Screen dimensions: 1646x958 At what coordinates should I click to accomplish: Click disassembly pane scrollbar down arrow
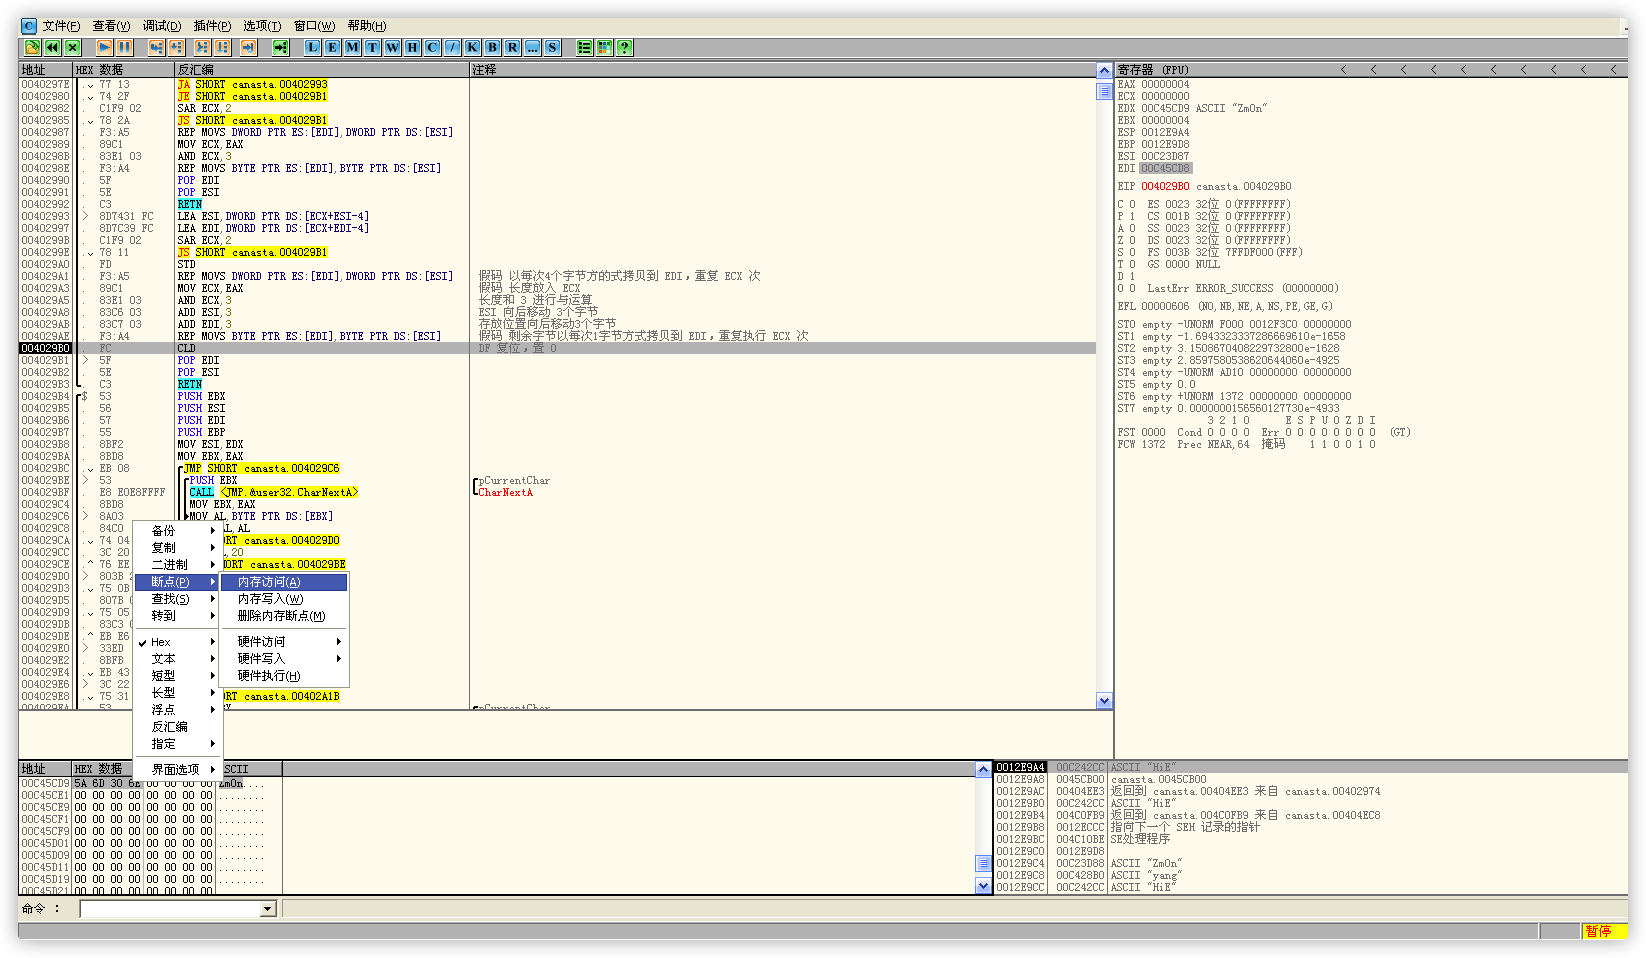[x=1104, y=701]
